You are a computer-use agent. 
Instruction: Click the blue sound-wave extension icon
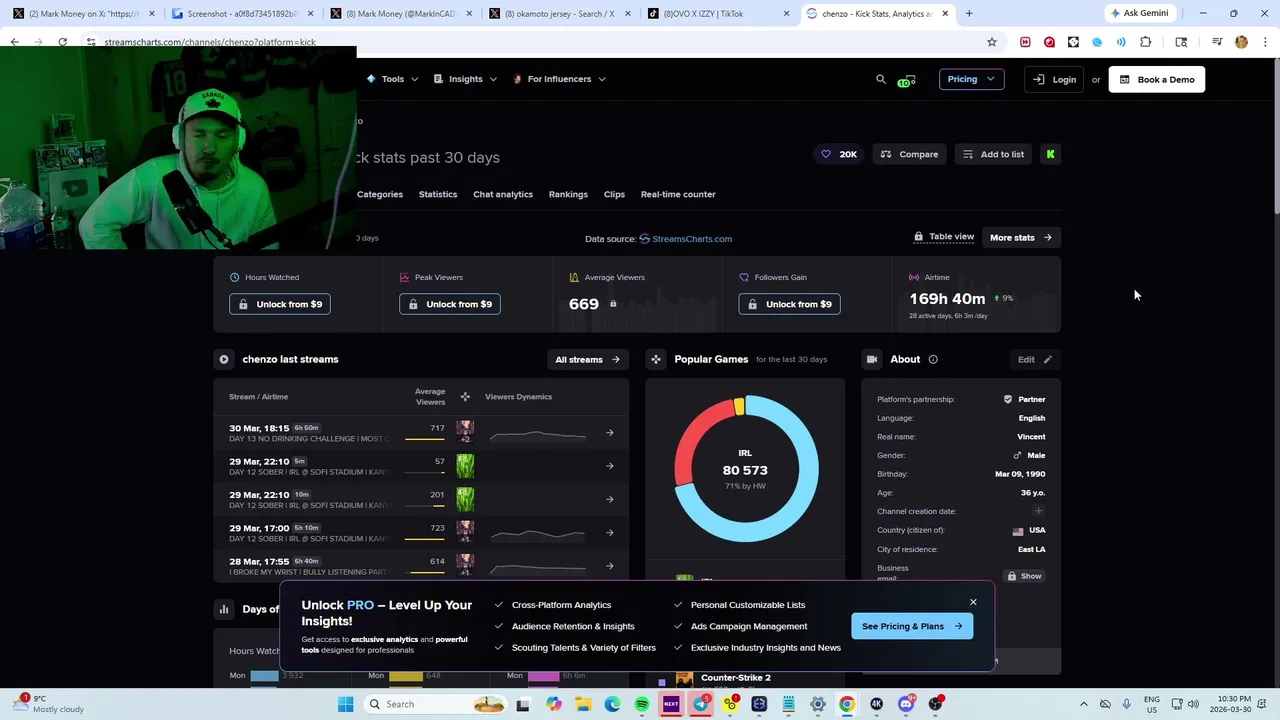pyautogui.click(x=1121, y=42)
